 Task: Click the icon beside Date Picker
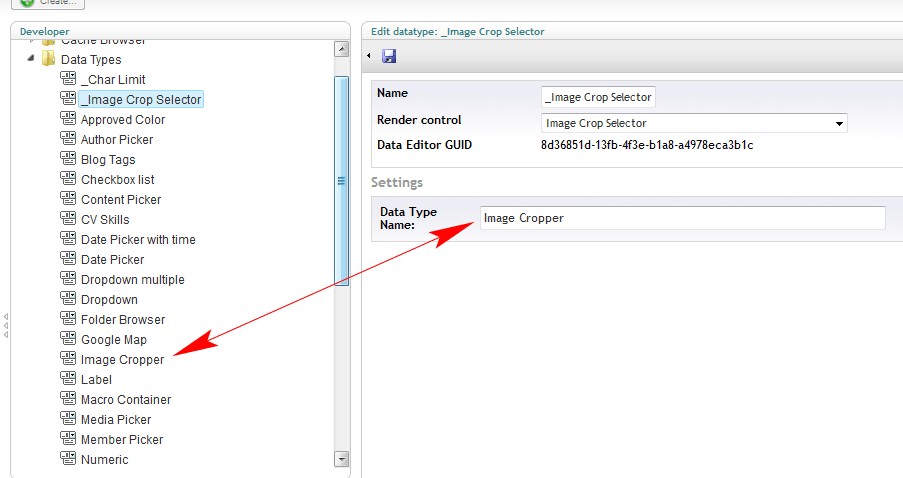[68, 259]
